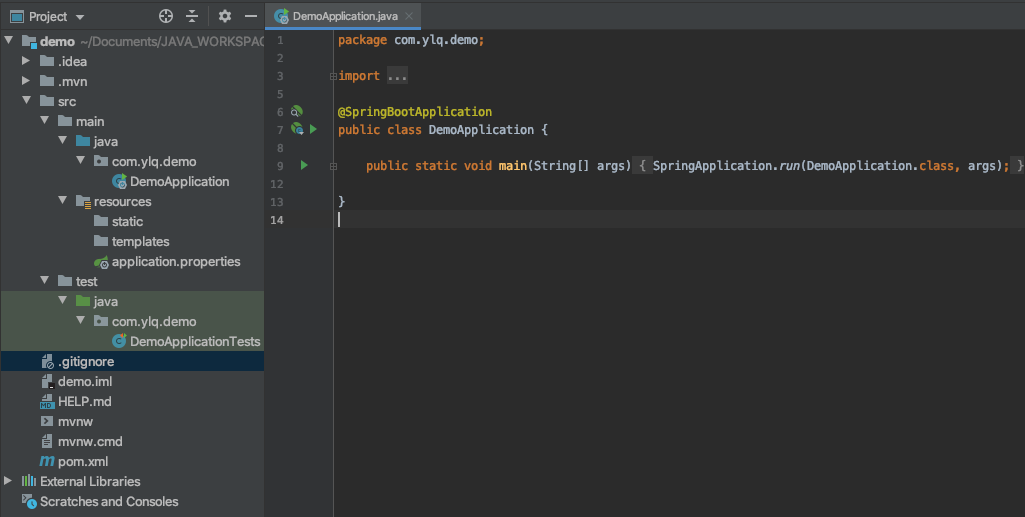The height and width of the screenshot is (517, 1025).
Task: Switch to the DemoApplication.java tab
Action: [344, 16]
